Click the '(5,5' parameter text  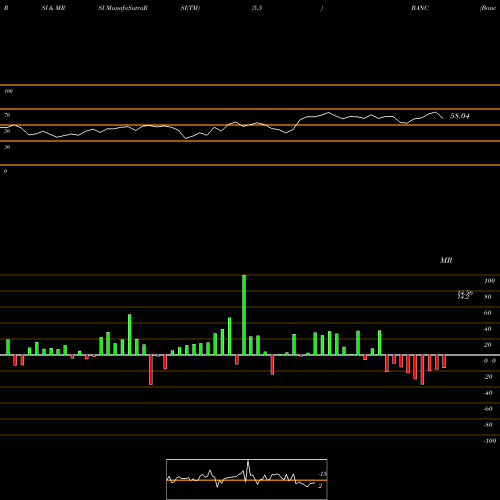pos(257,8)
